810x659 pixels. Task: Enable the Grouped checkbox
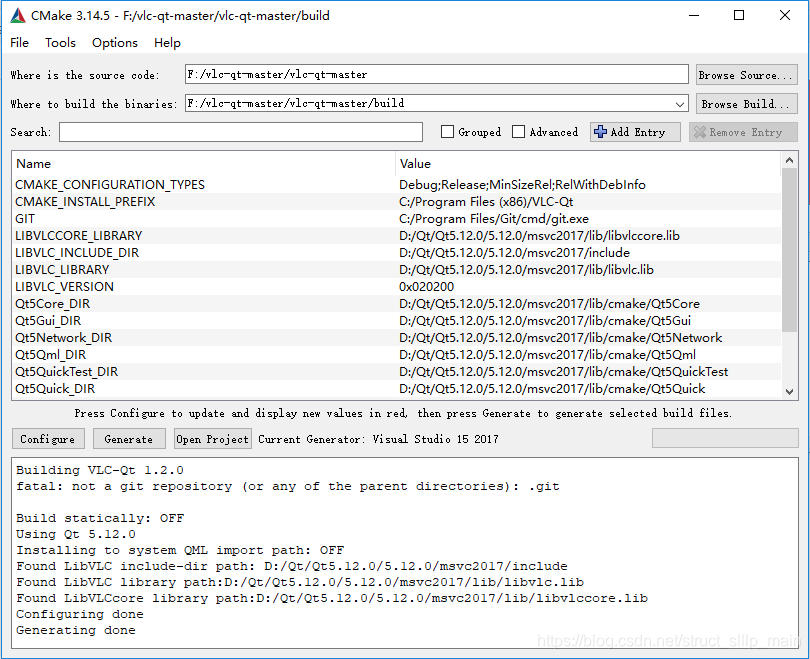pyautogui.click(x=447, y=132)
